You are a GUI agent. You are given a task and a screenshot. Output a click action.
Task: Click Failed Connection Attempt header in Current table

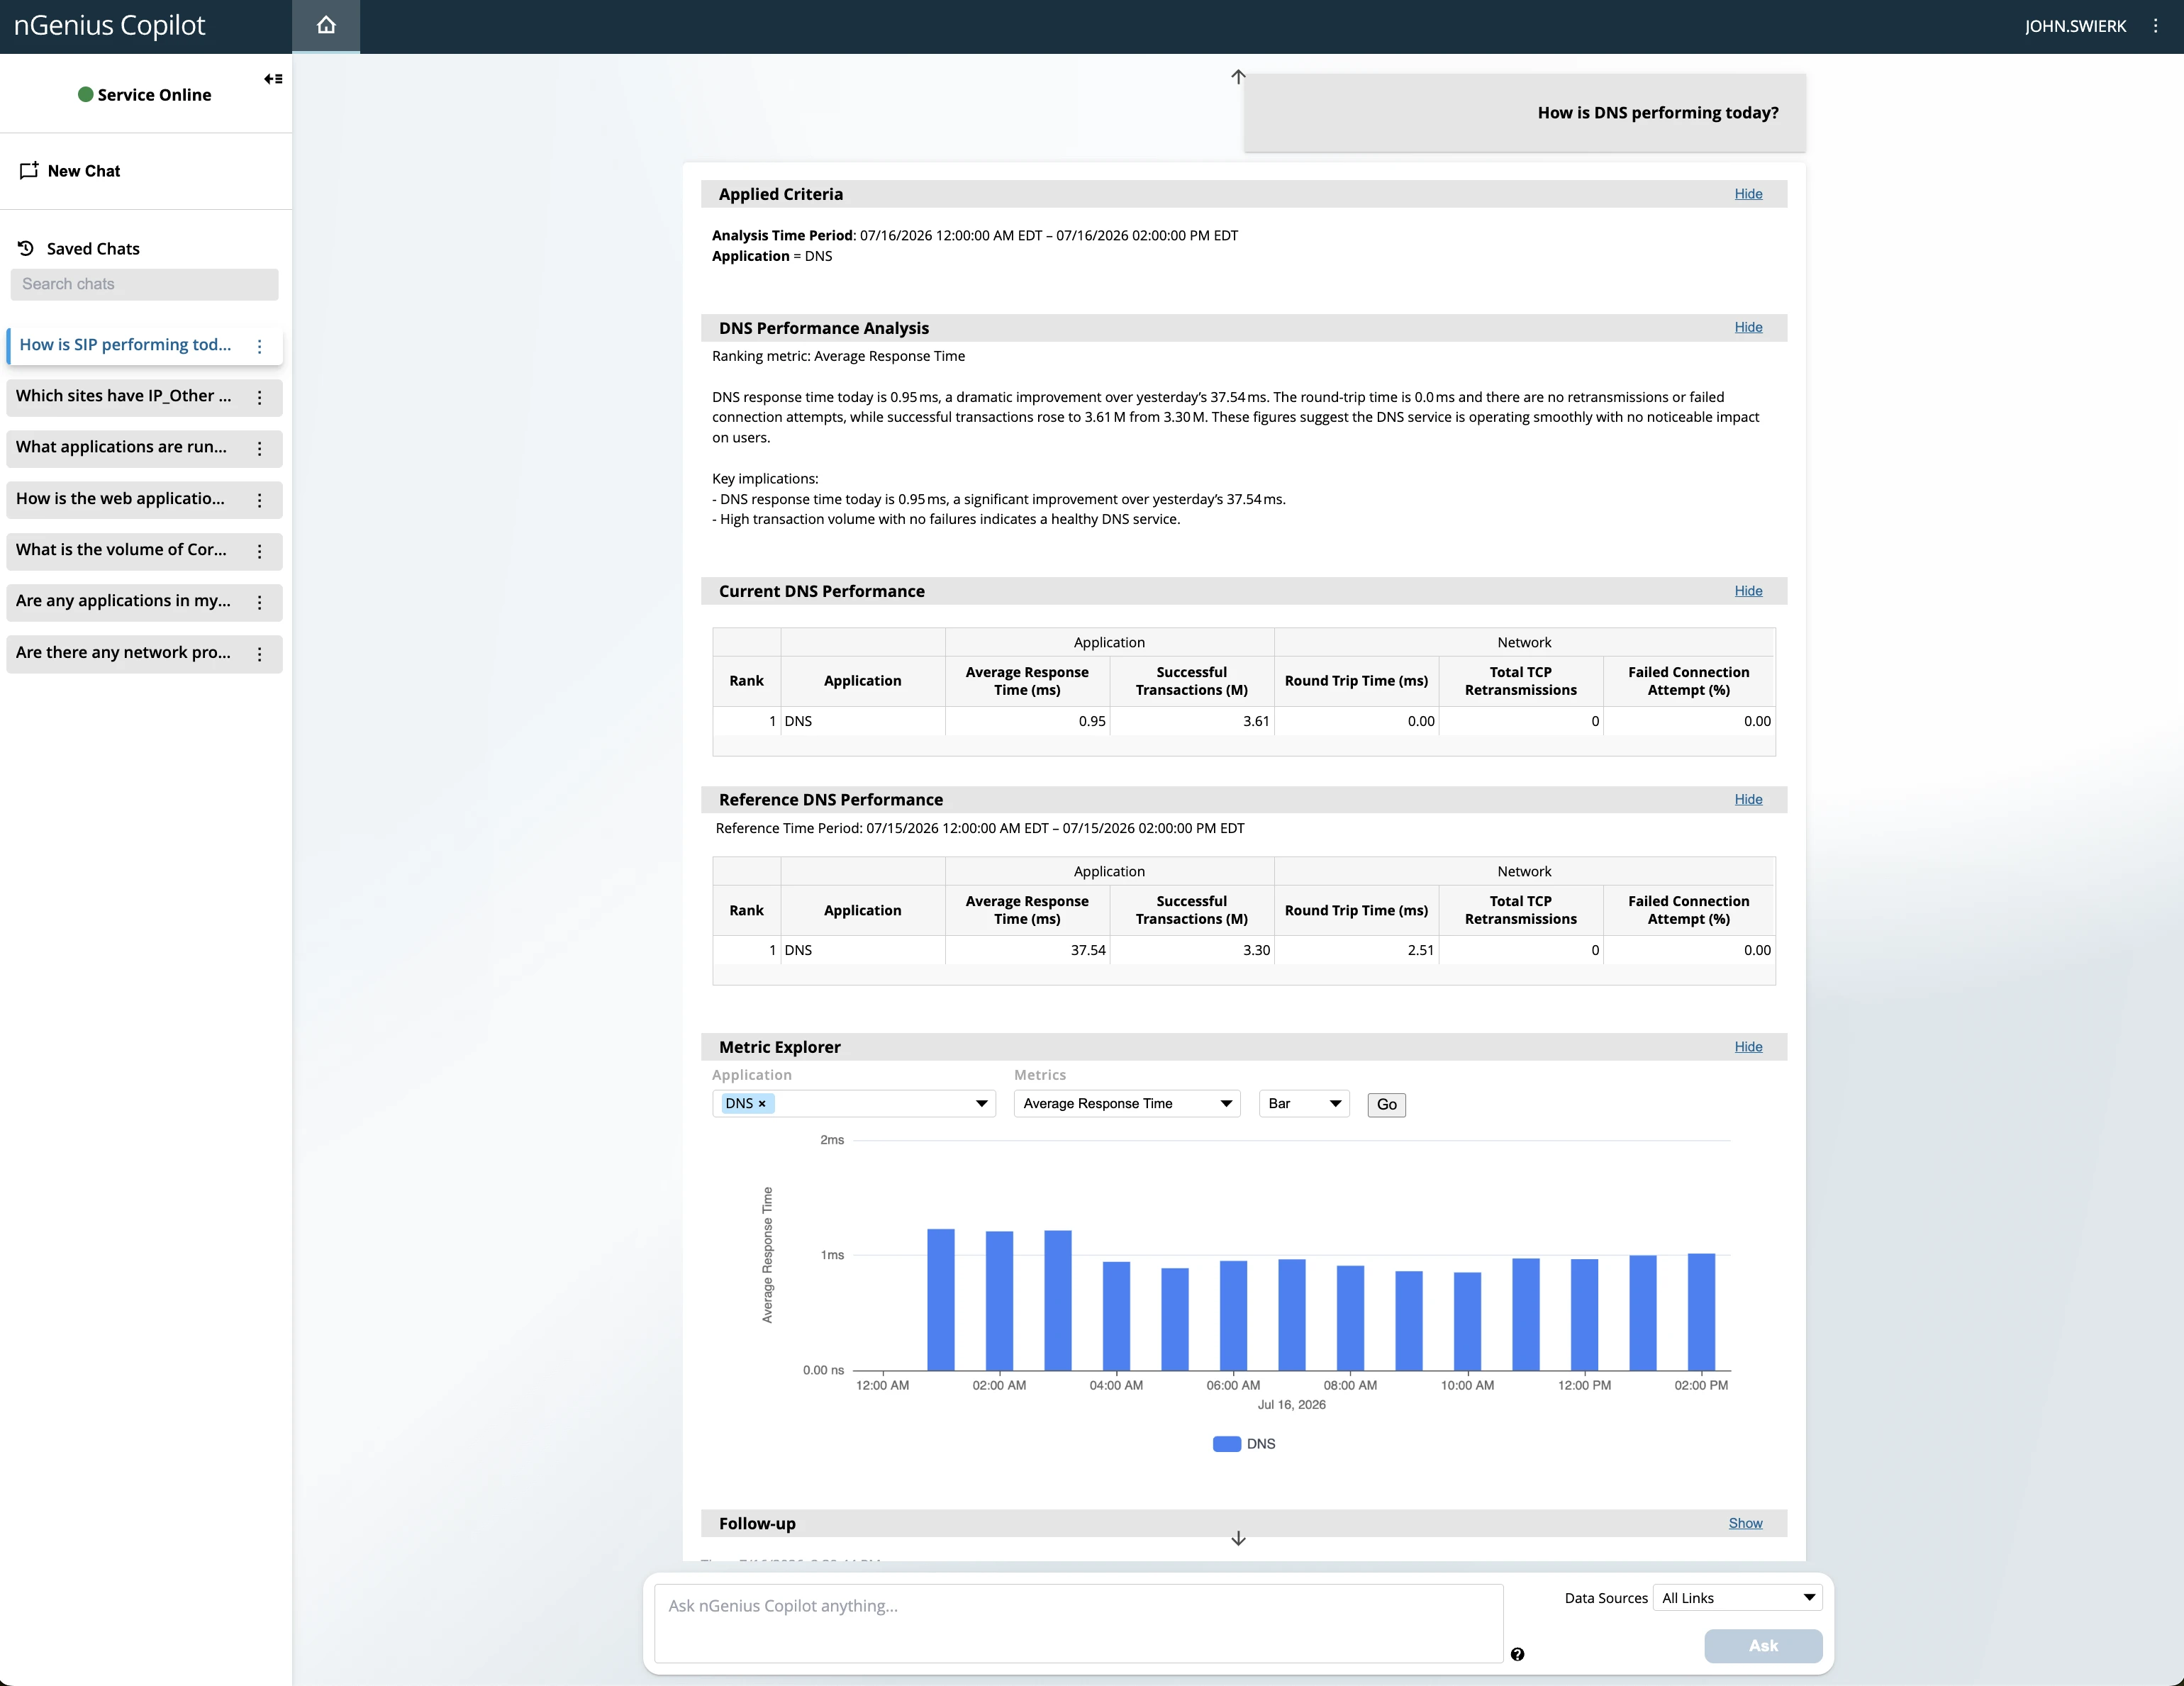coord(1688,681)
